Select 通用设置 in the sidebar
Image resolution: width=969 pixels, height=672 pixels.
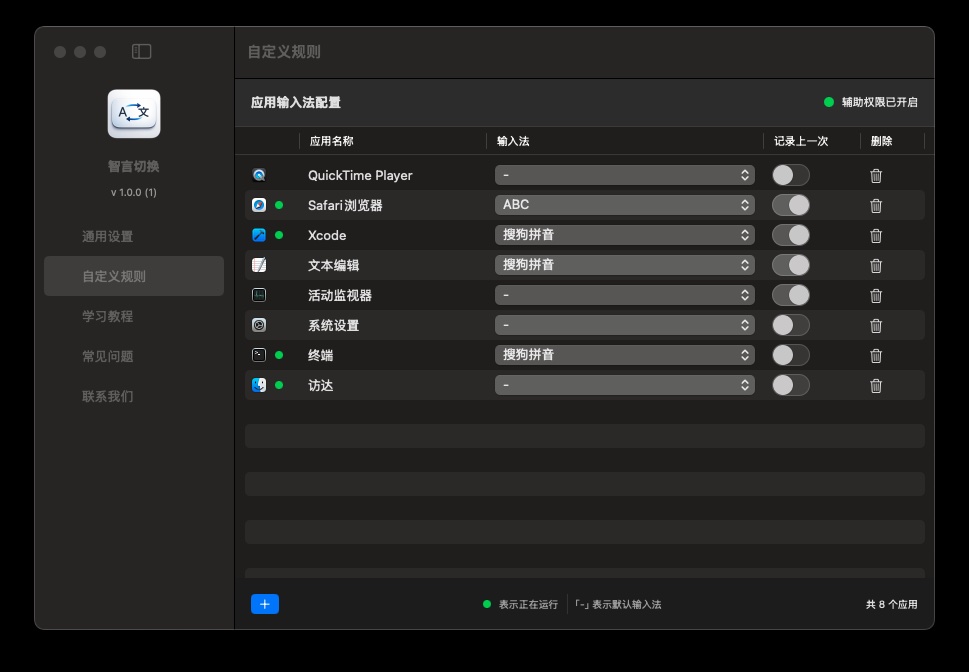(x=133, y=237)
